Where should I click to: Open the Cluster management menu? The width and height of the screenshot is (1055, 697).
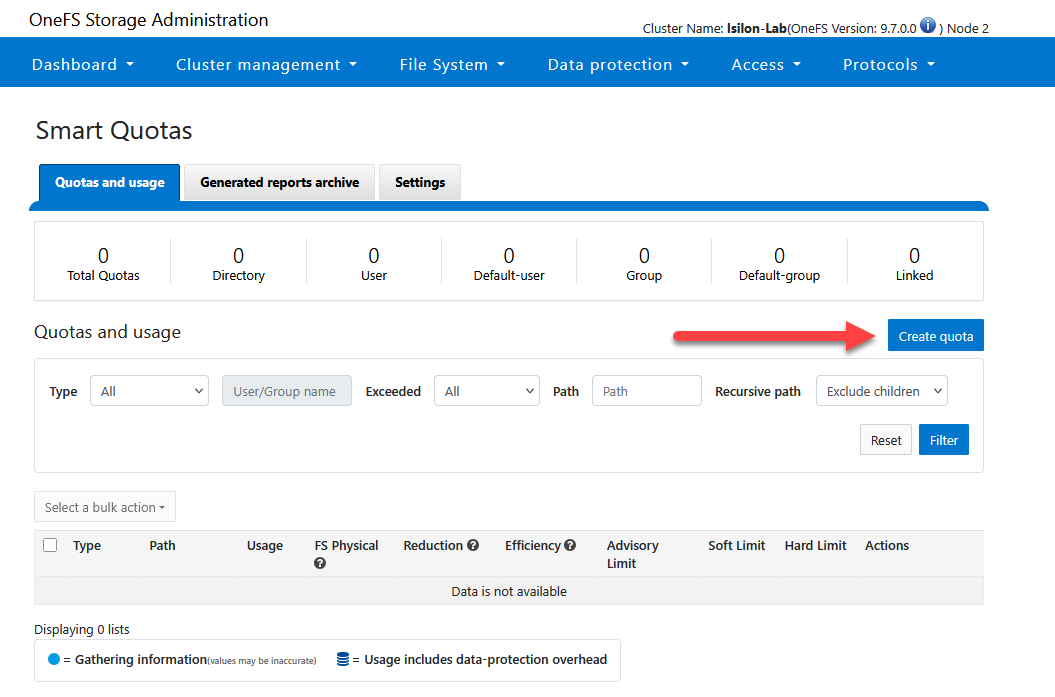point(266,62)
